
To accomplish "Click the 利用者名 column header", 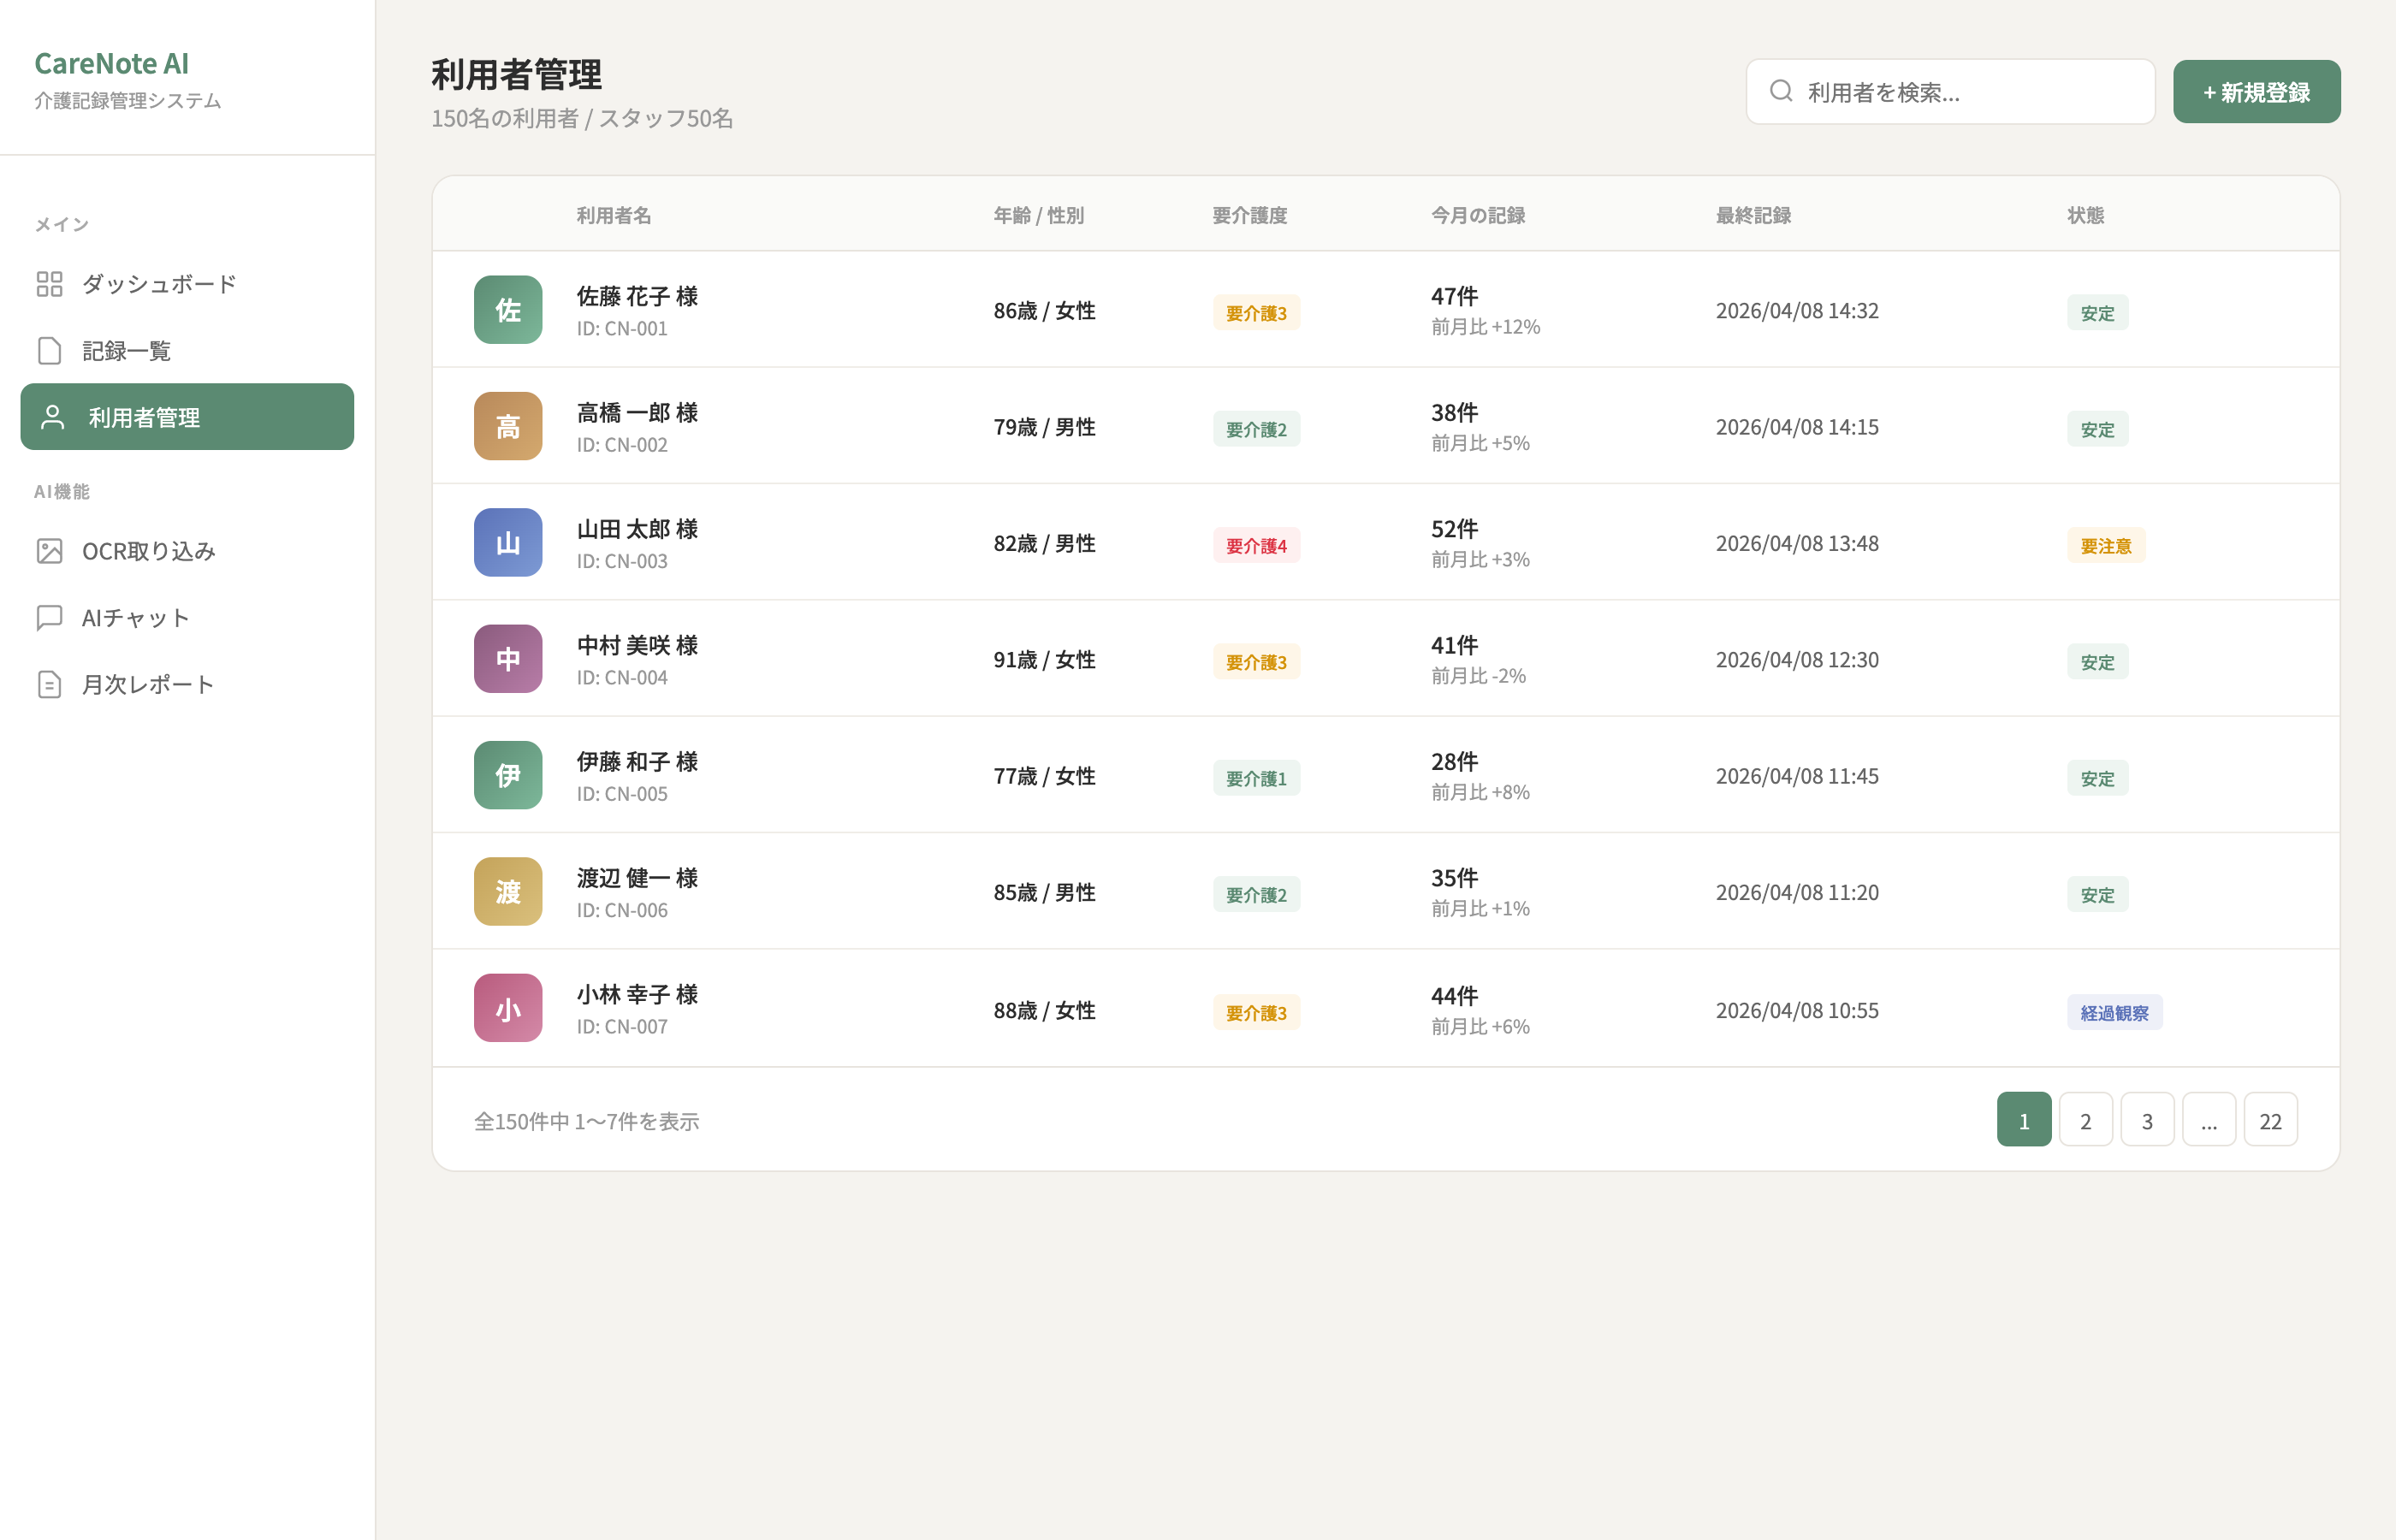I will click(614, 215).
